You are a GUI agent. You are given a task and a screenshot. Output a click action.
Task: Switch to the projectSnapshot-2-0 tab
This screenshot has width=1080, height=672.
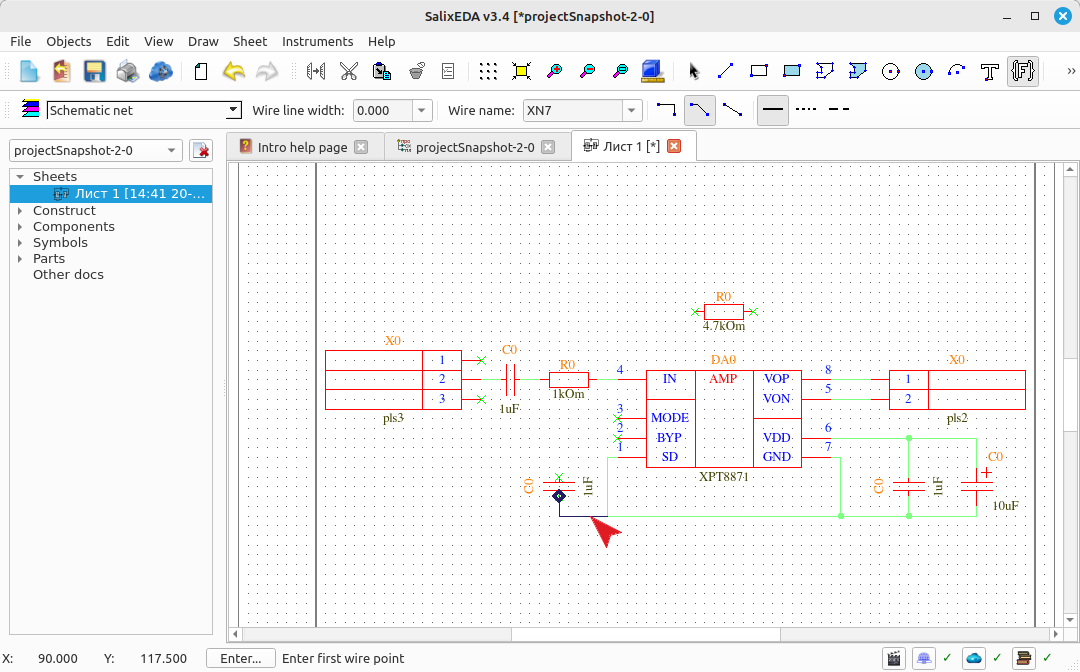(x=475, y=147)
